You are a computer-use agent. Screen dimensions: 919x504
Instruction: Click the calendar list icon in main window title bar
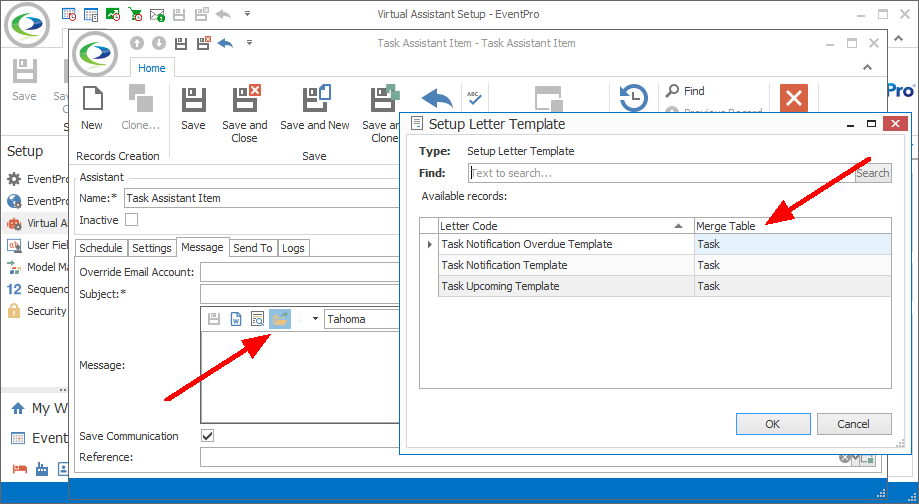click(x=91, y=14)
